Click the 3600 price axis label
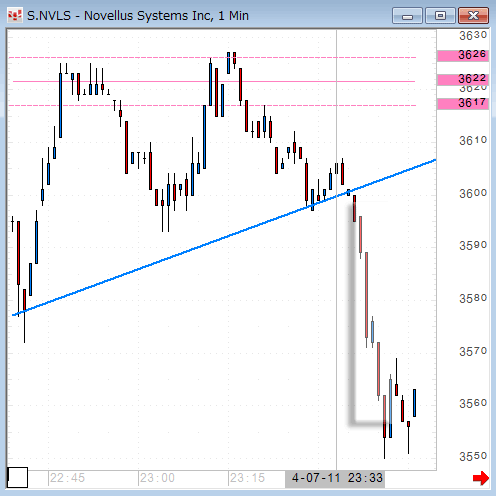Screen dimensions: 496x496 click(473, 193)
